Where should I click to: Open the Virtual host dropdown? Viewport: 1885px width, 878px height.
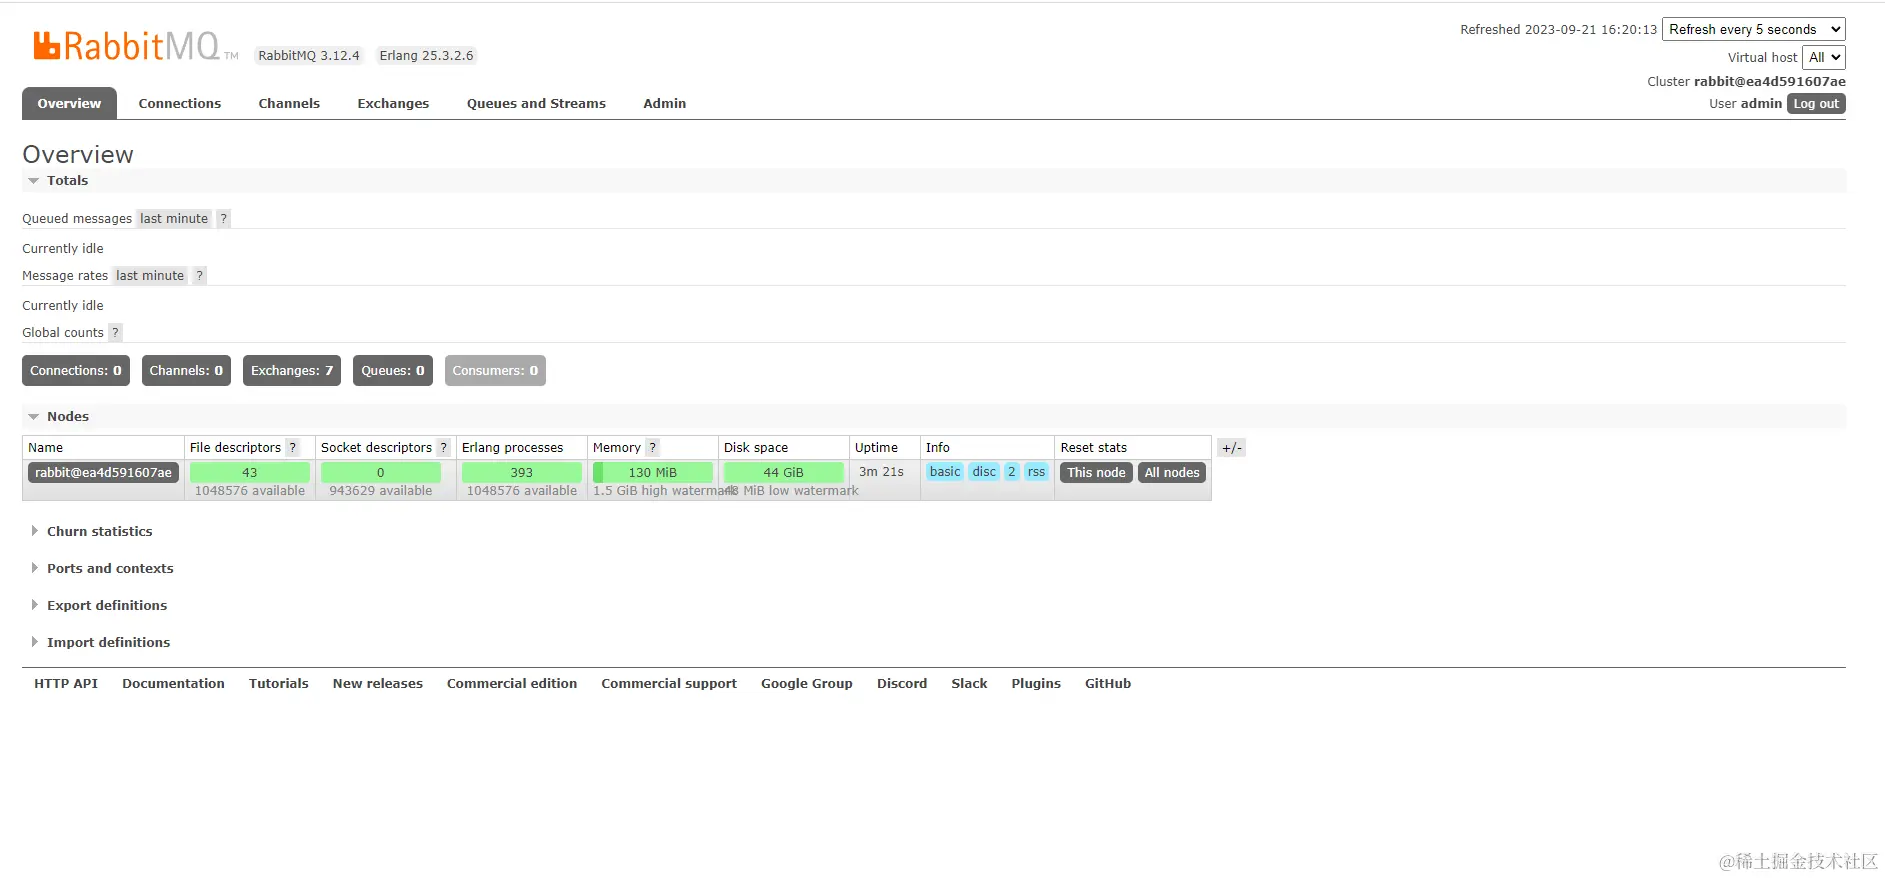pyautogui.click(x=1824, y=58)
